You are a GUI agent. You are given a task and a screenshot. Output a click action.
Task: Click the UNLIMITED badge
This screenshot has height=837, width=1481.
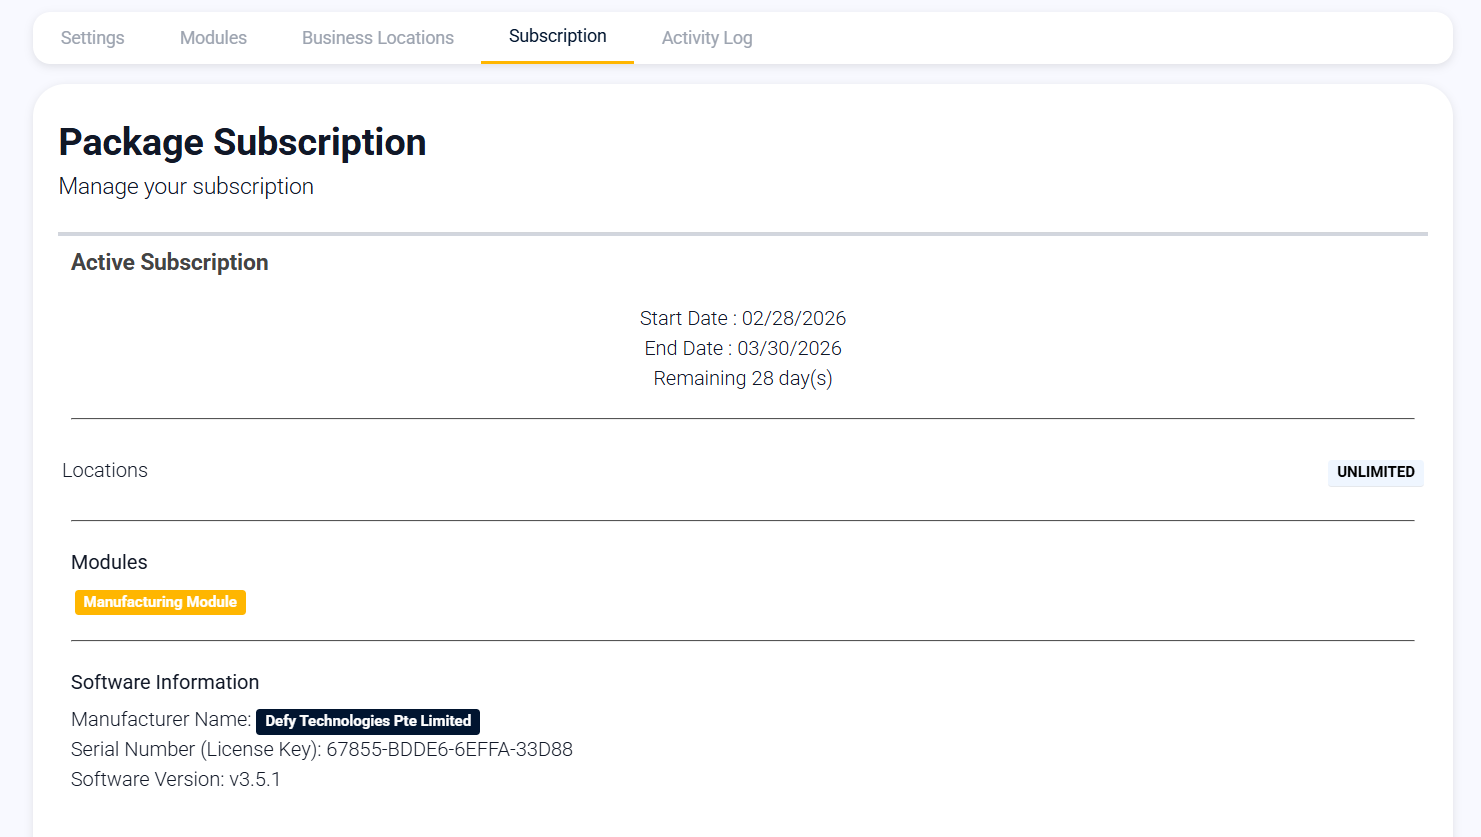click(x=1375, y=472)
